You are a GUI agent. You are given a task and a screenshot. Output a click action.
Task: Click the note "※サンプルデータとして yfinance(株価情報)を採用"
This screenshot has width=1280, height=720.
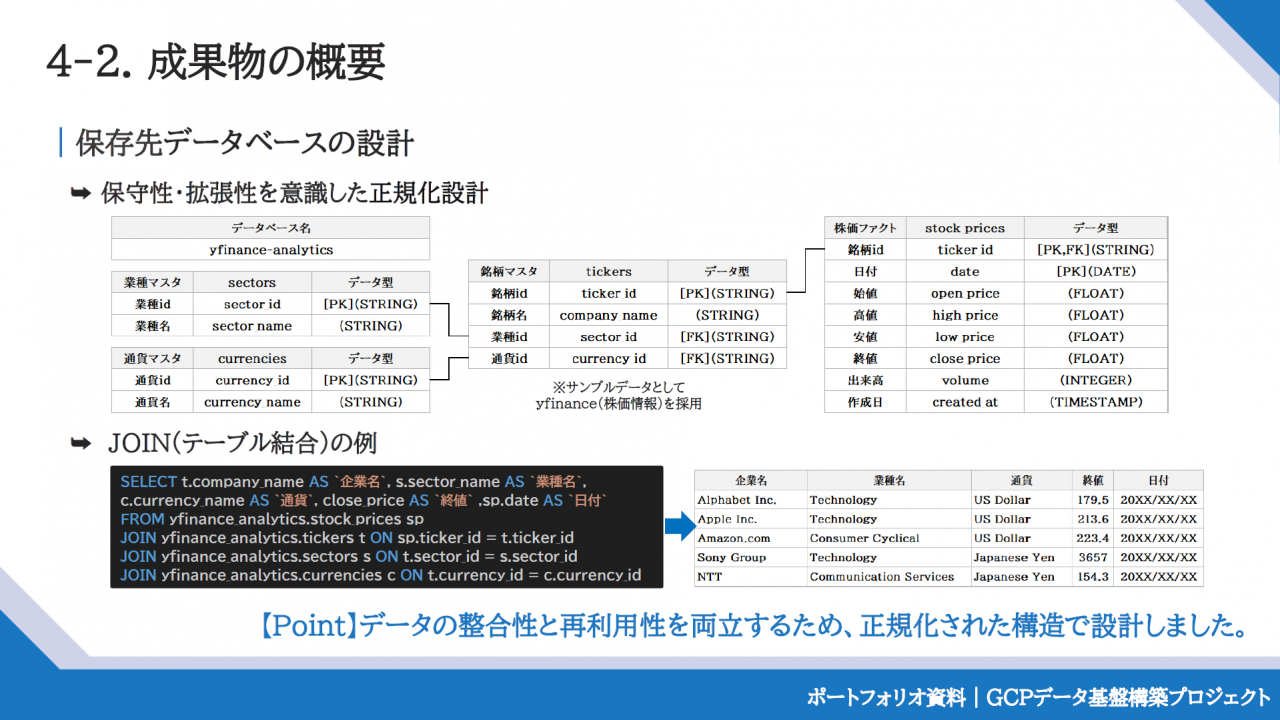[x=618, y=395]
